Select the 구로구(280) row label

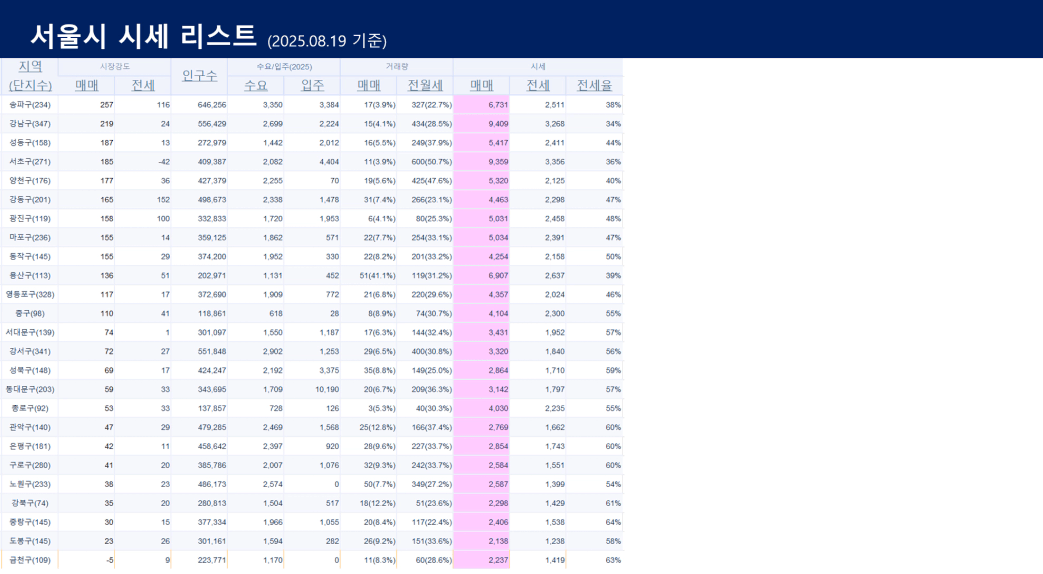[29, 465]
